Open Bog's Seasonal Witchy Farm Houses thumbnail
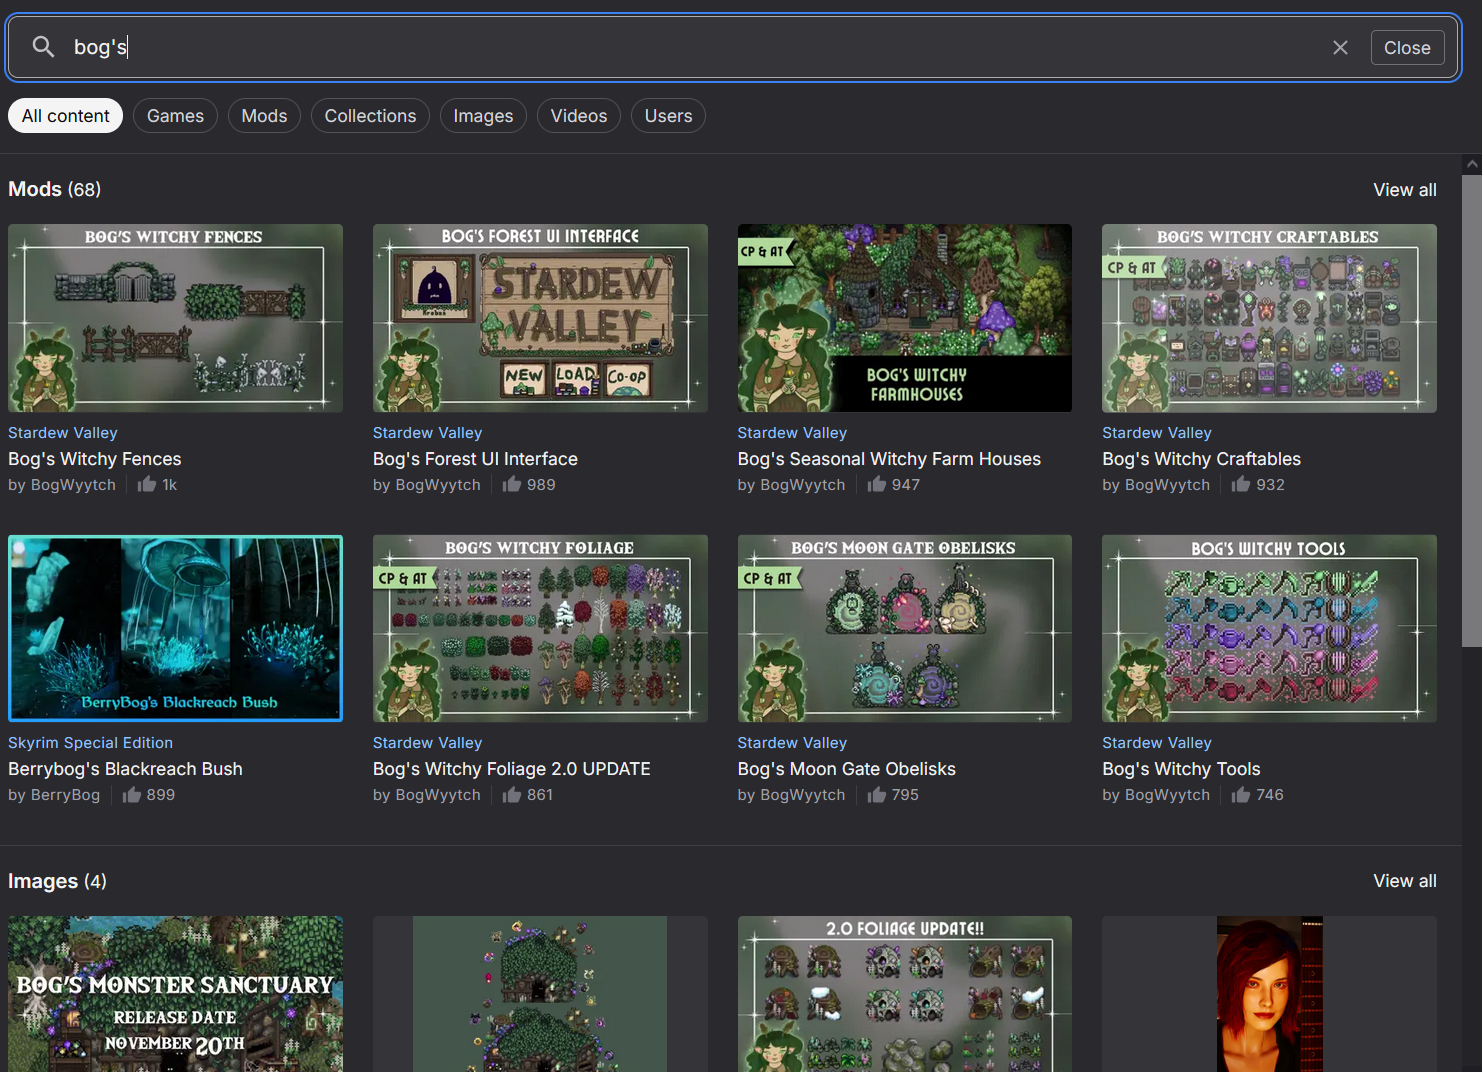The height and width of the screenshot is (1072, 1482). point(904,318)
